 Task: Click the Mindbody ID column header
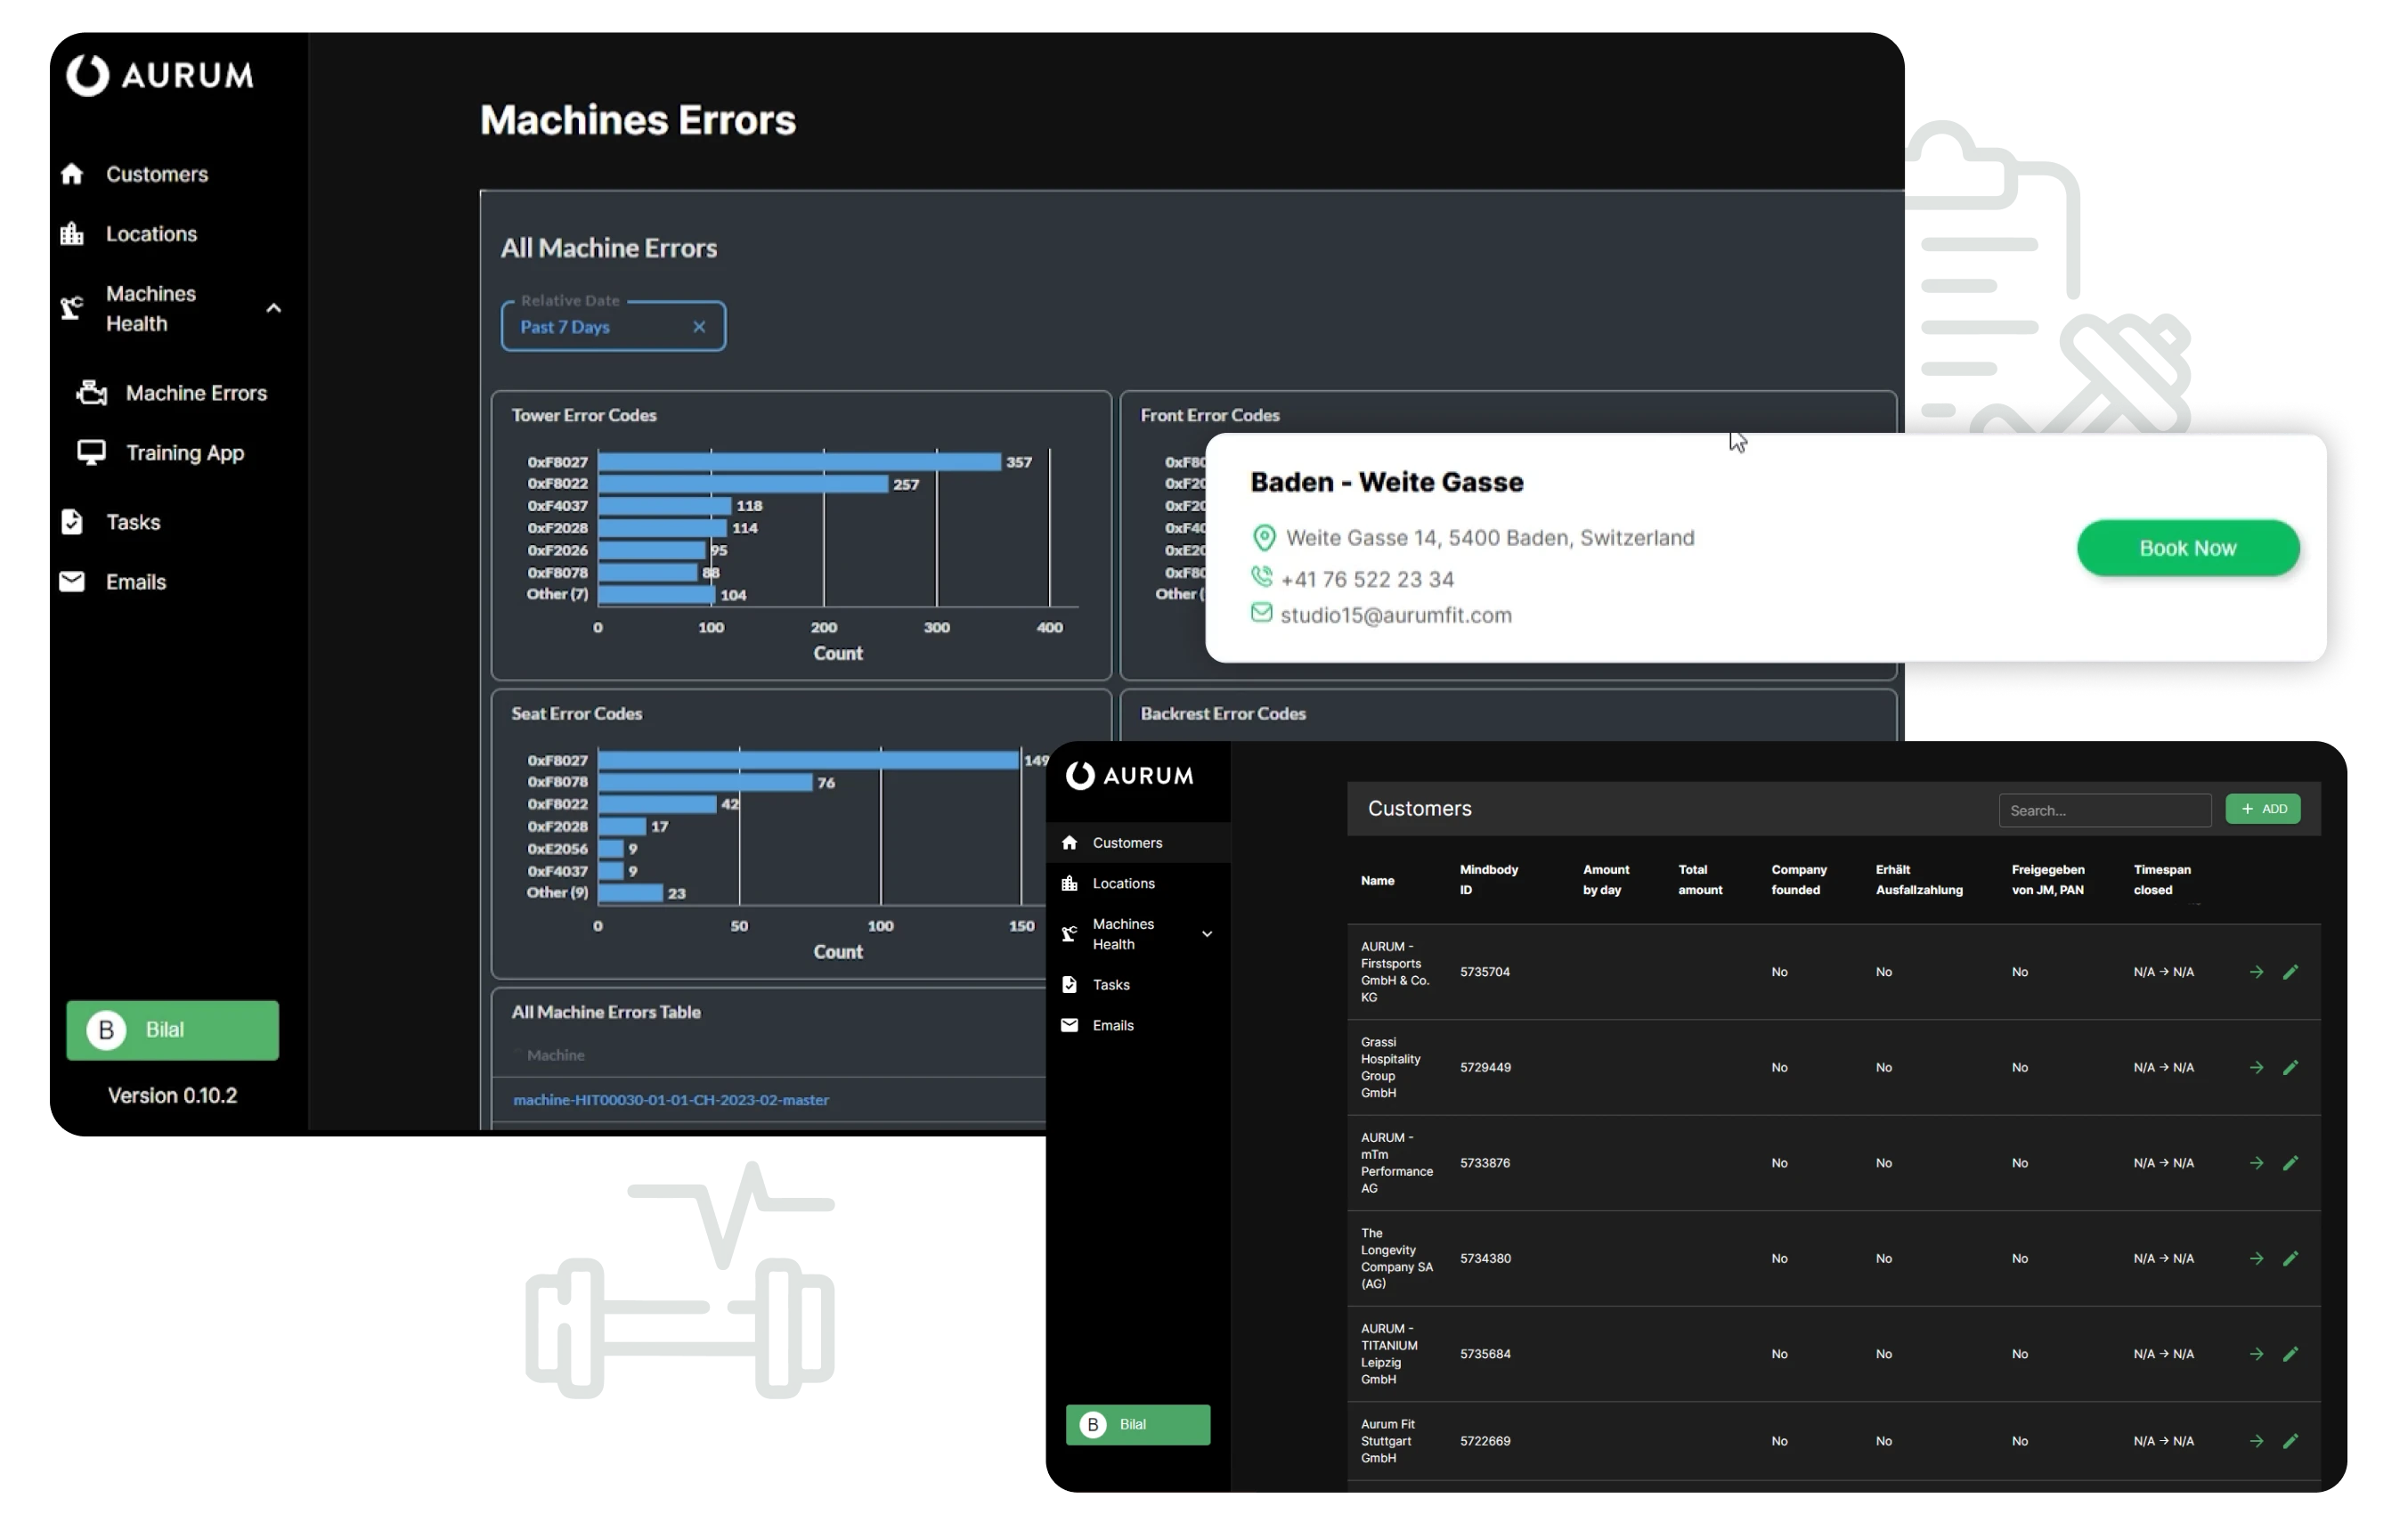pos(1489,880)
